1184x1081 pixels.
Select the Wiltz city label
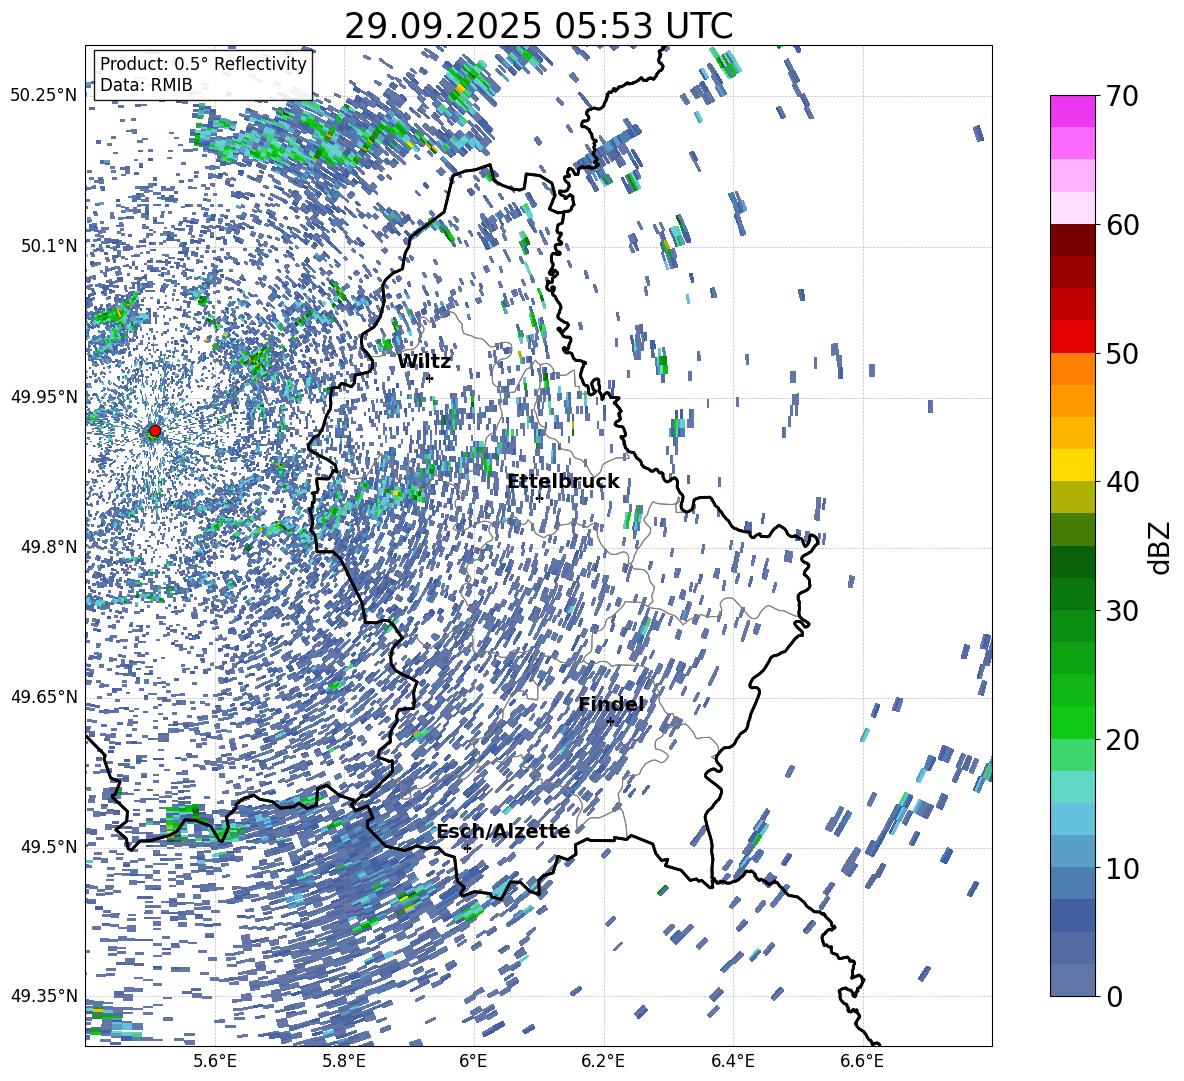pyautogui.click(x=424, y=361)
